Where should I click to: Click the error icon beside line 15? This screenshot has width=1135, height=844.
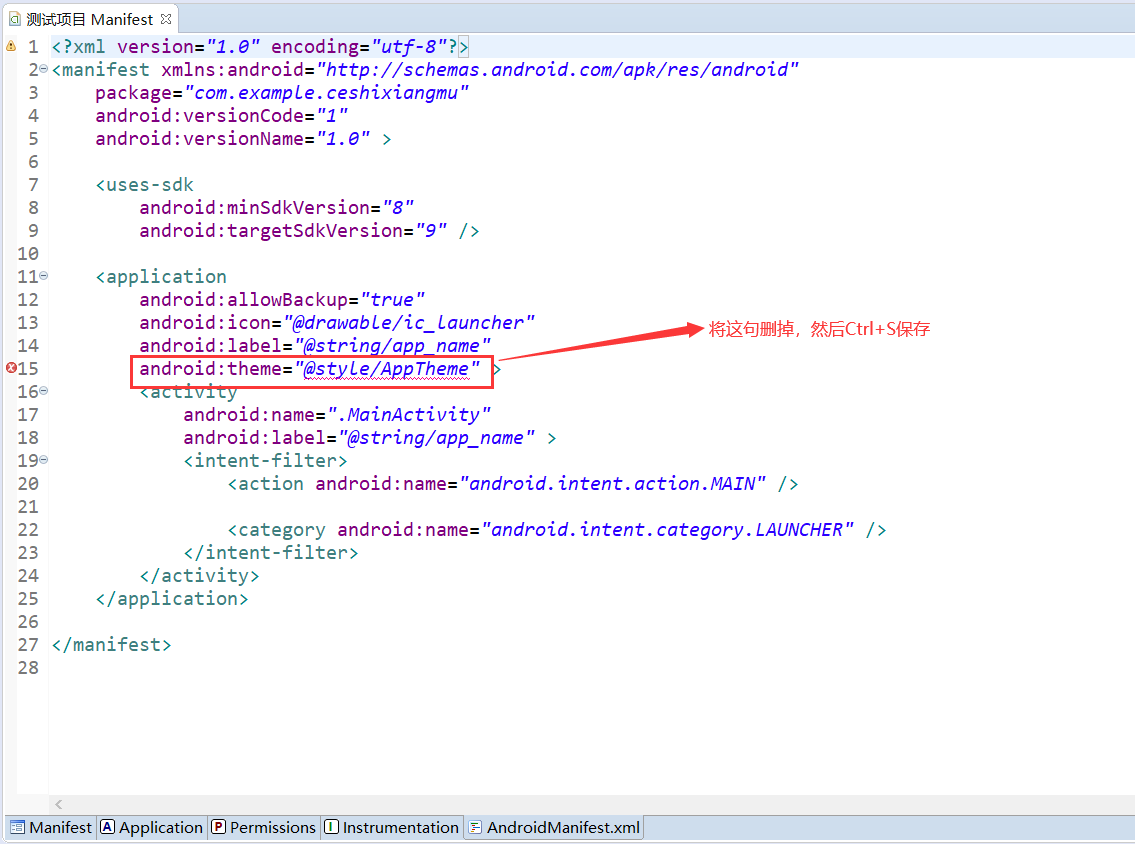click(x=9, y=368)
